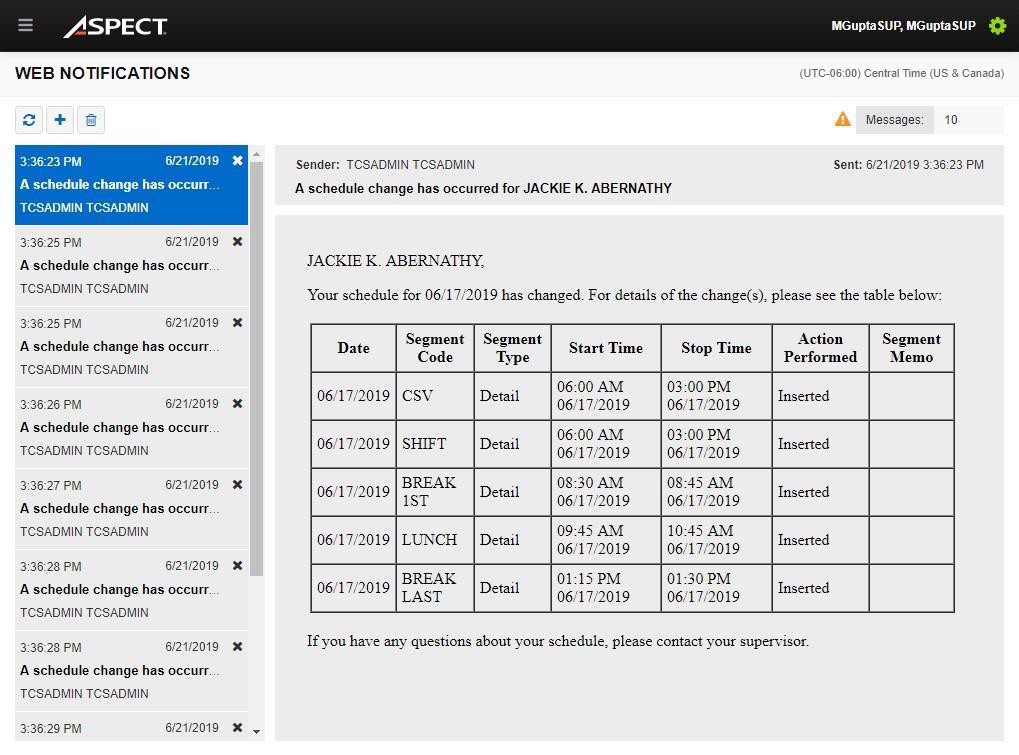Select the JACKIE K. ABERNATHY subject line
This screenshot has width=1019, height=755.
[x=482, y=188]
